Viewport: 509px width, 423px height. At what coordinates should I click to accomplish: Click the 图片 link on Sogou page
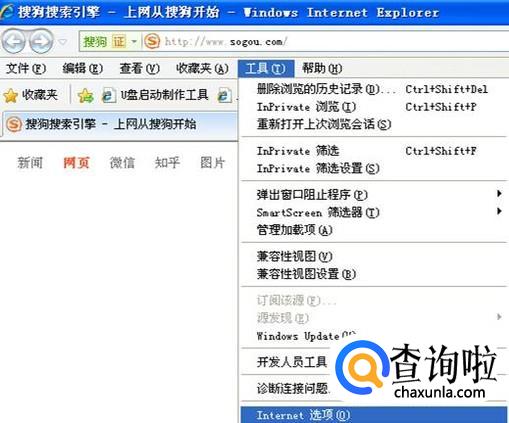(x=212, y=163)
